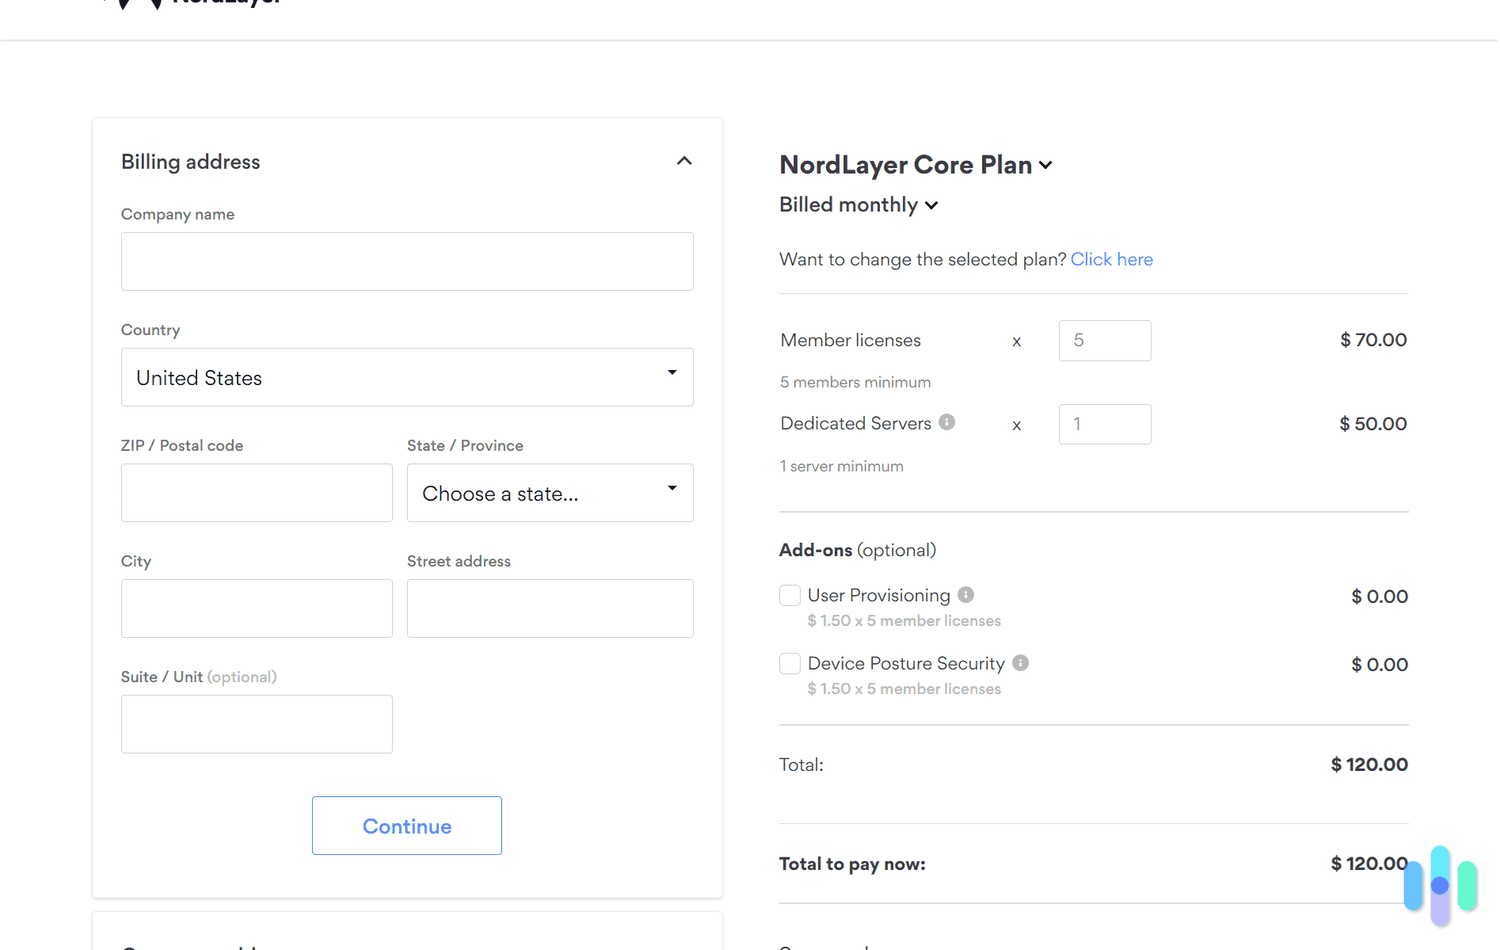Click the info icon beside Dedicated Servers

[x=947, y=422]
